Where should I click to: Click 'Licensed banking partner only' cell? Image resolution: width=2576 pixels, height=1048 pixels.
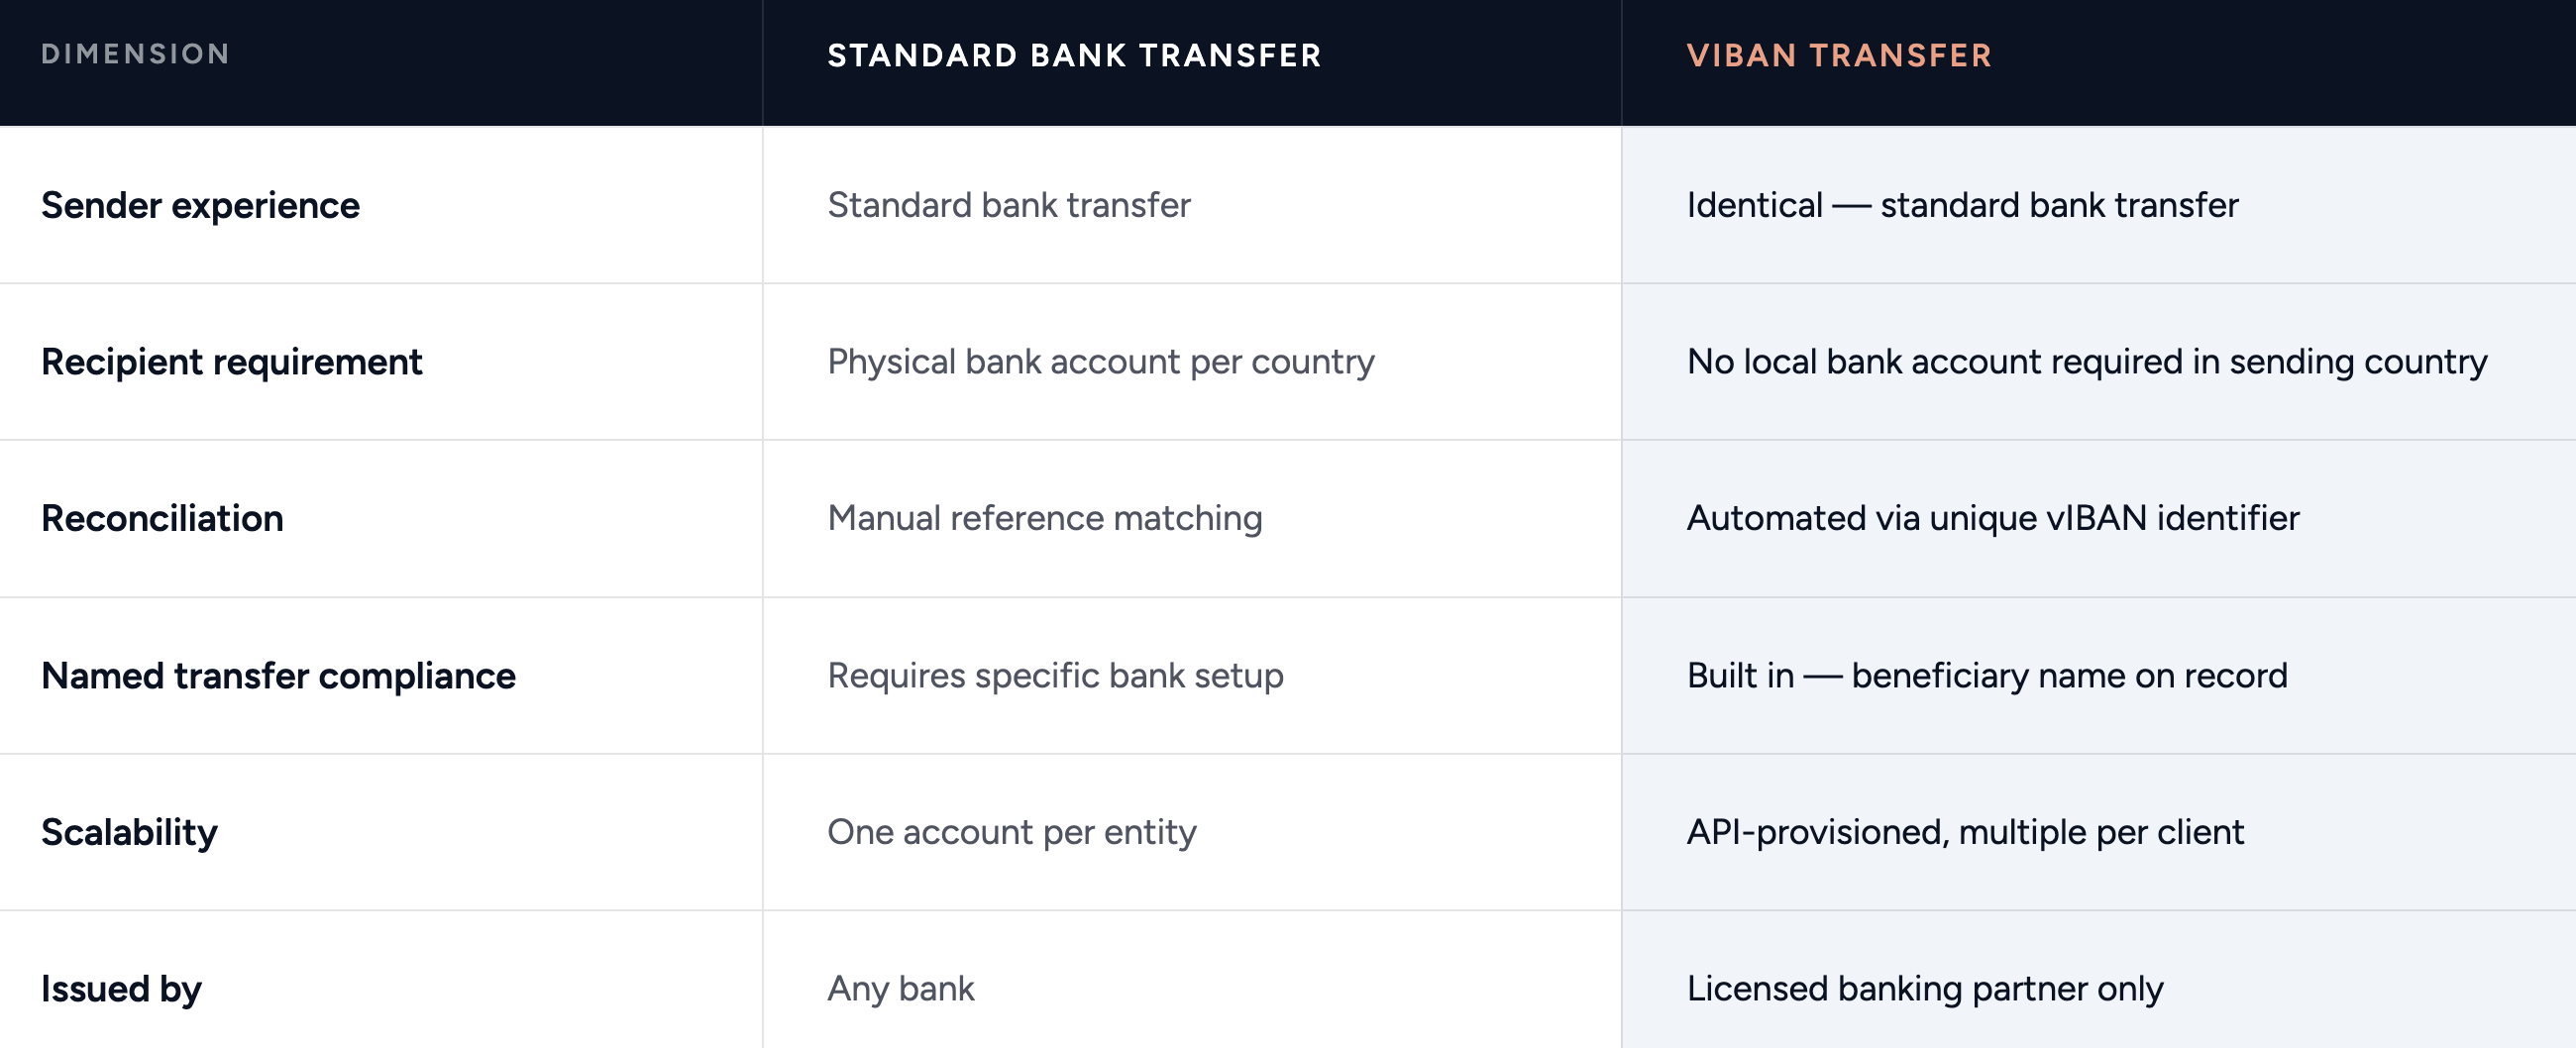(1925, 989)
